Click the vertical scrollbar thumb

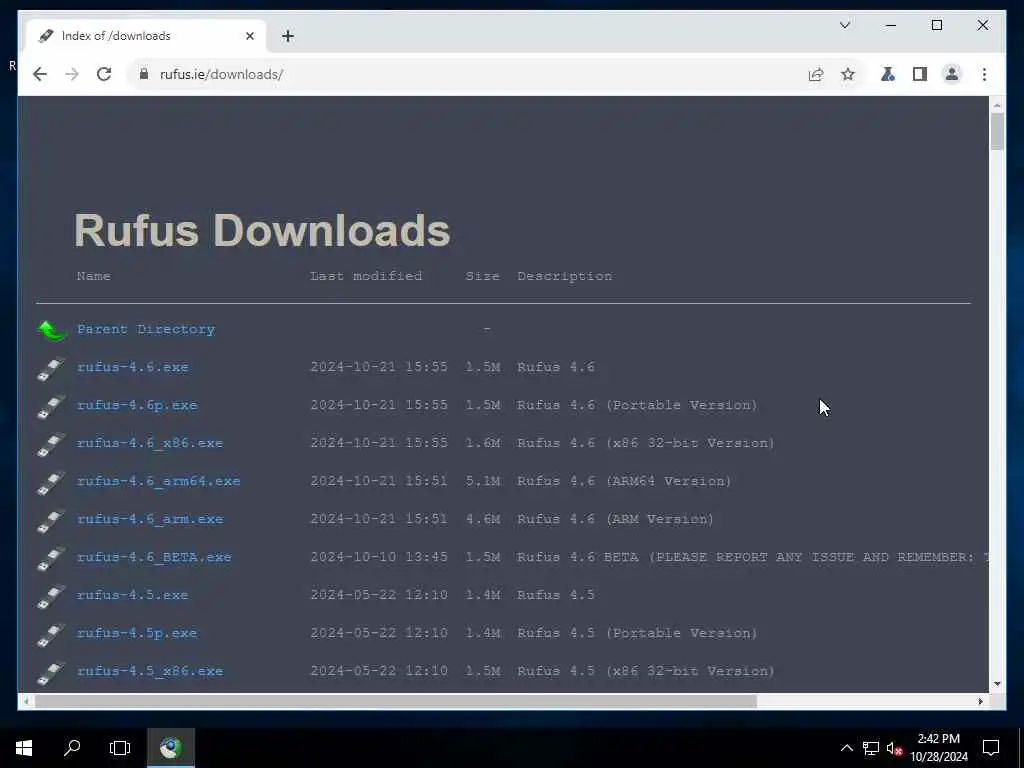click(x=997, y=131)
